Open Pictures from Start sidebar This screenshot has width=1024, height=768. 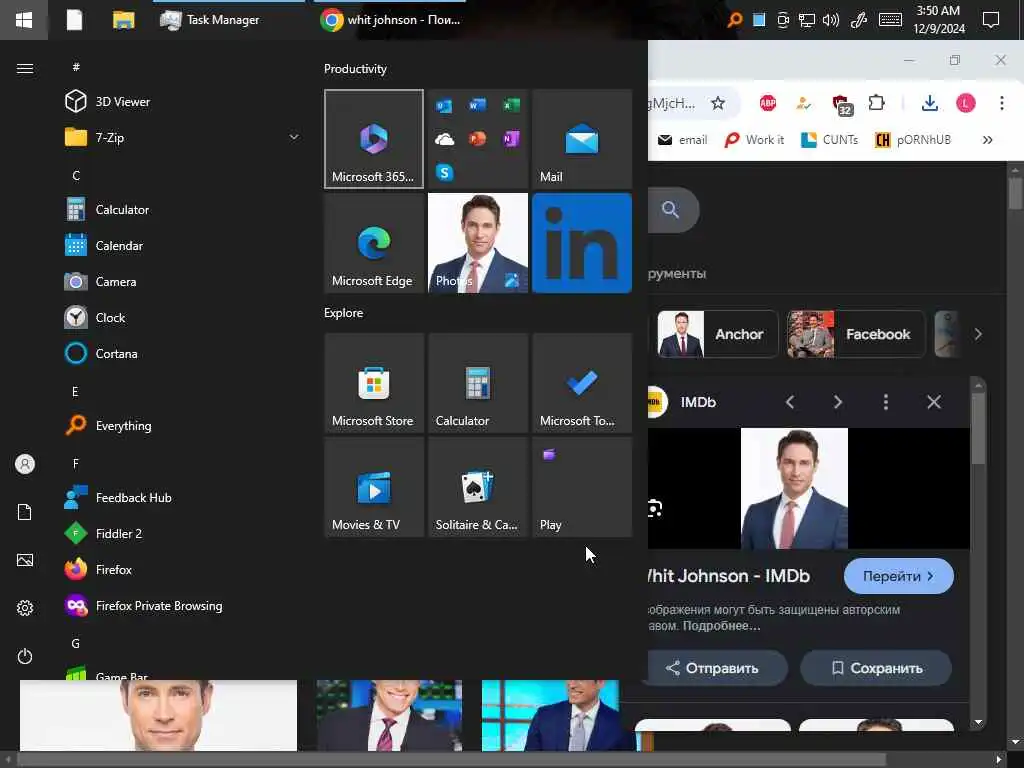(25, 560)
